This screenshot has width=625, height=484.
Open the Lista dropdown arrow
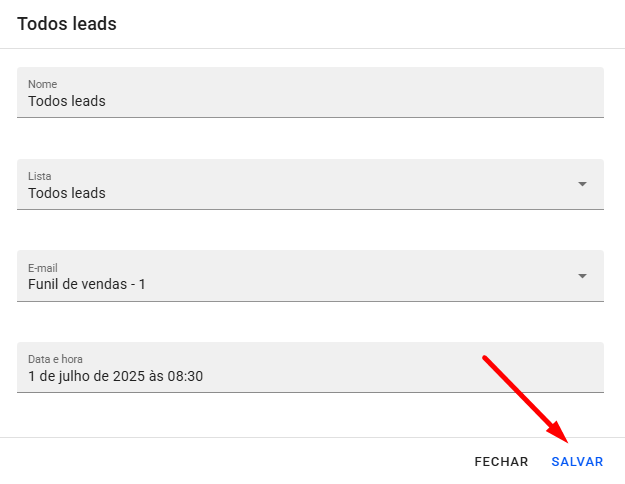click(x=582, y=184)
